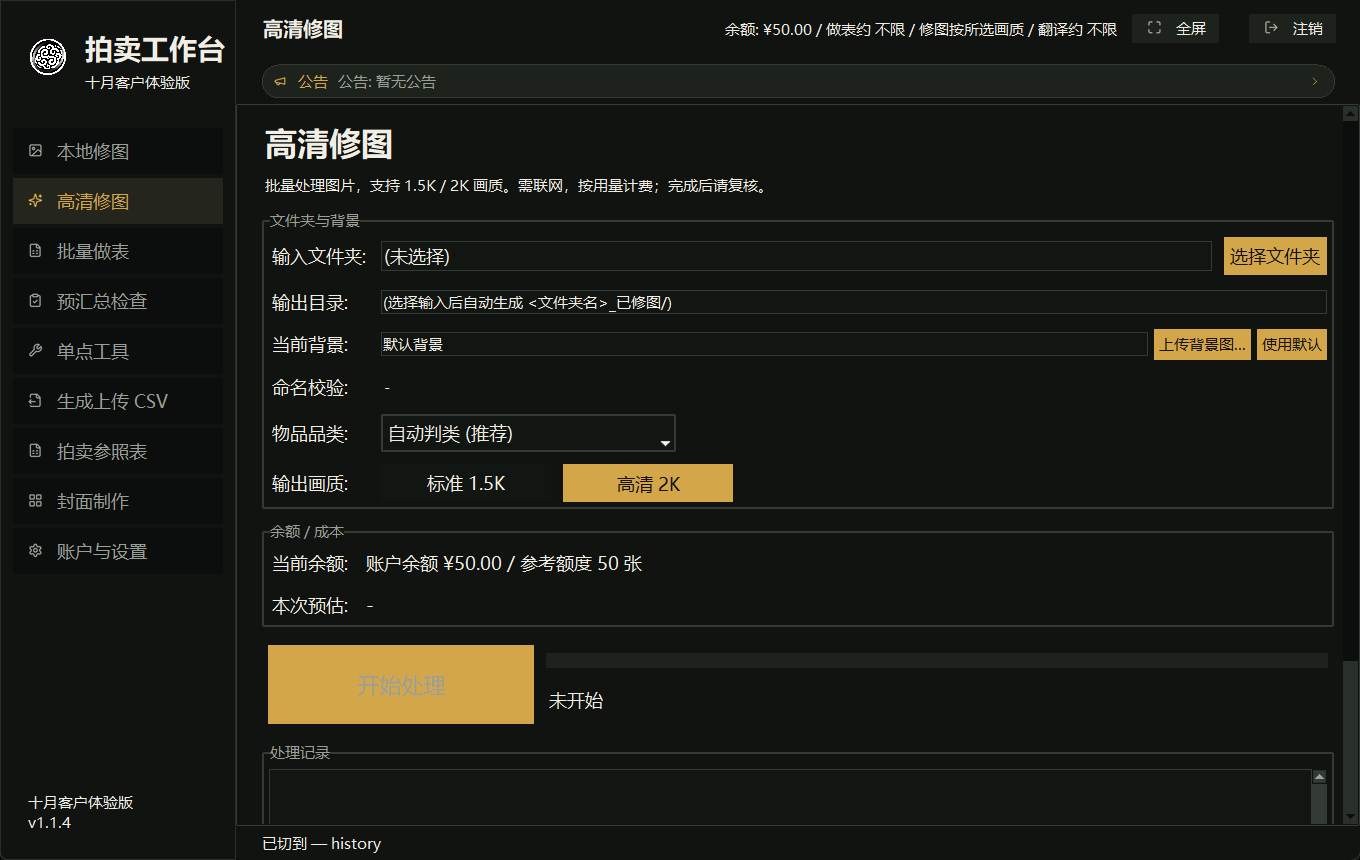Click the 使用默认 background button
1360x860 pixels.
[1292, 344]
